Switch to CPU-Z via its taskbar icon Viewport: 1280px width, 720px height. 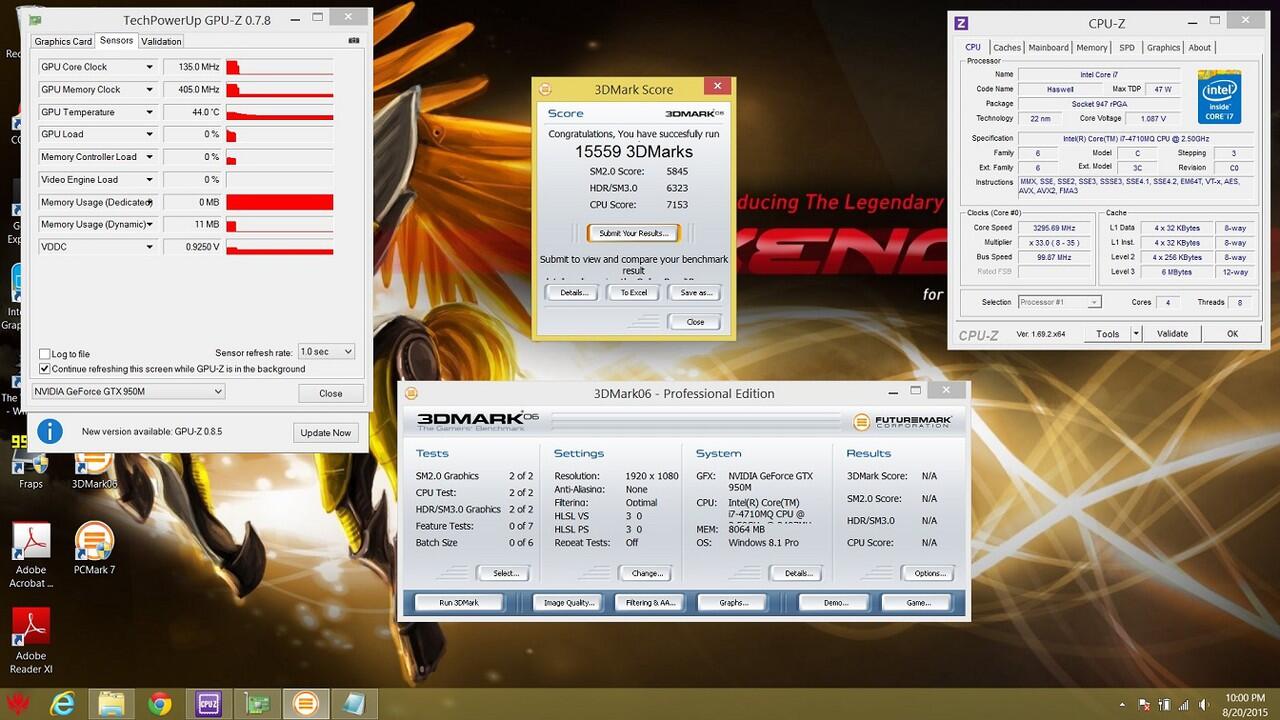click(208, 704)
